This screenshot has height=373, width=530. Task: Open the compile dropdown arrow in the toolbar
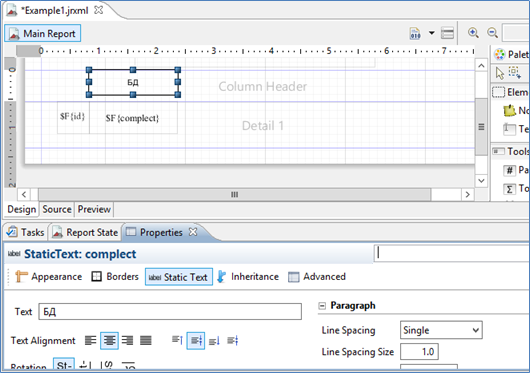pos(432,33)
